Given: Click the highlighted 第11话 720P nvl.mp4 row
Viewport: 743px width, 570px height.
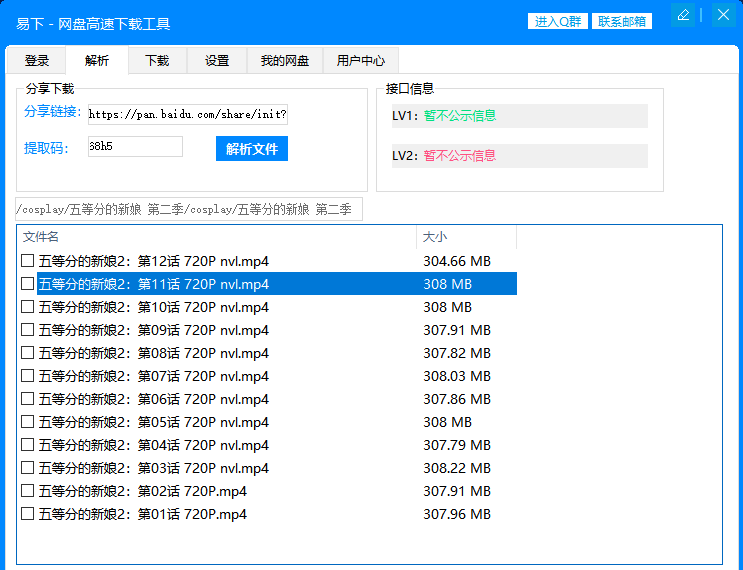Looking at the screenshot, I should tap(277, 284).
